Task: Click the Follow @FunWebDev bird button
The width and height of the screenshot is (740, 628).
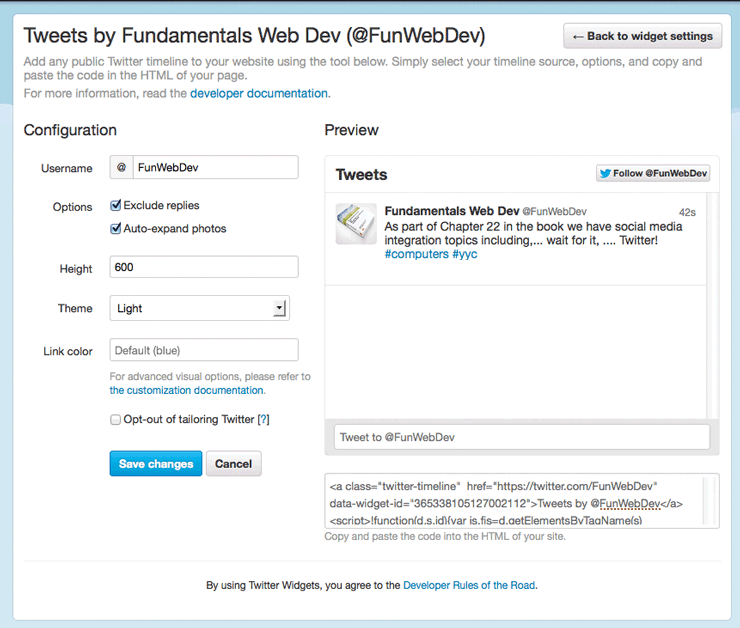Action: (653, 173)
